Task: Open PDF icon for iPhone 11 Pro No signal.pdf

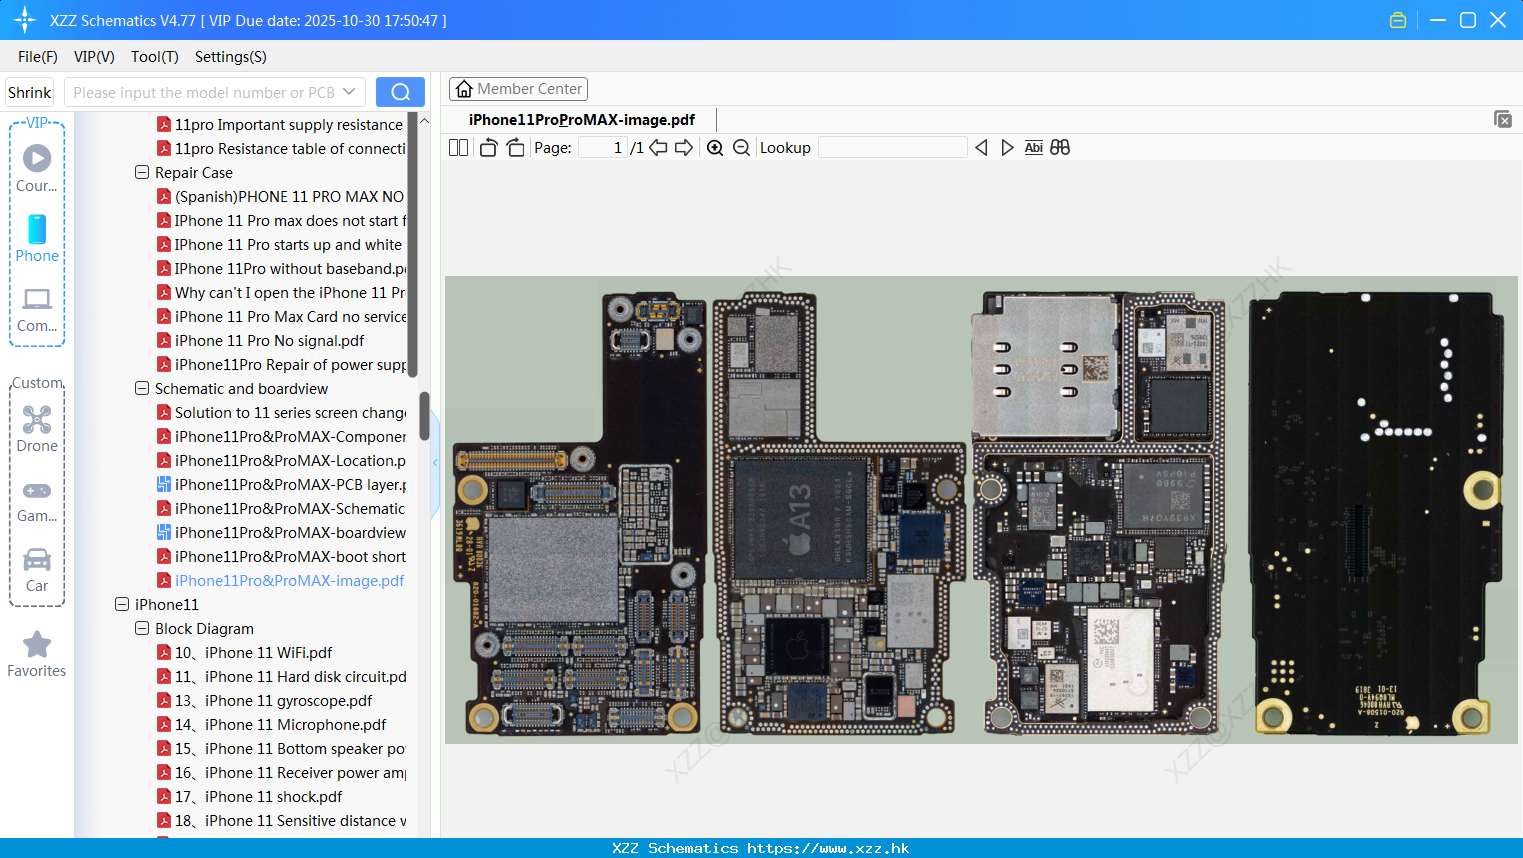Action: [164, 341]
